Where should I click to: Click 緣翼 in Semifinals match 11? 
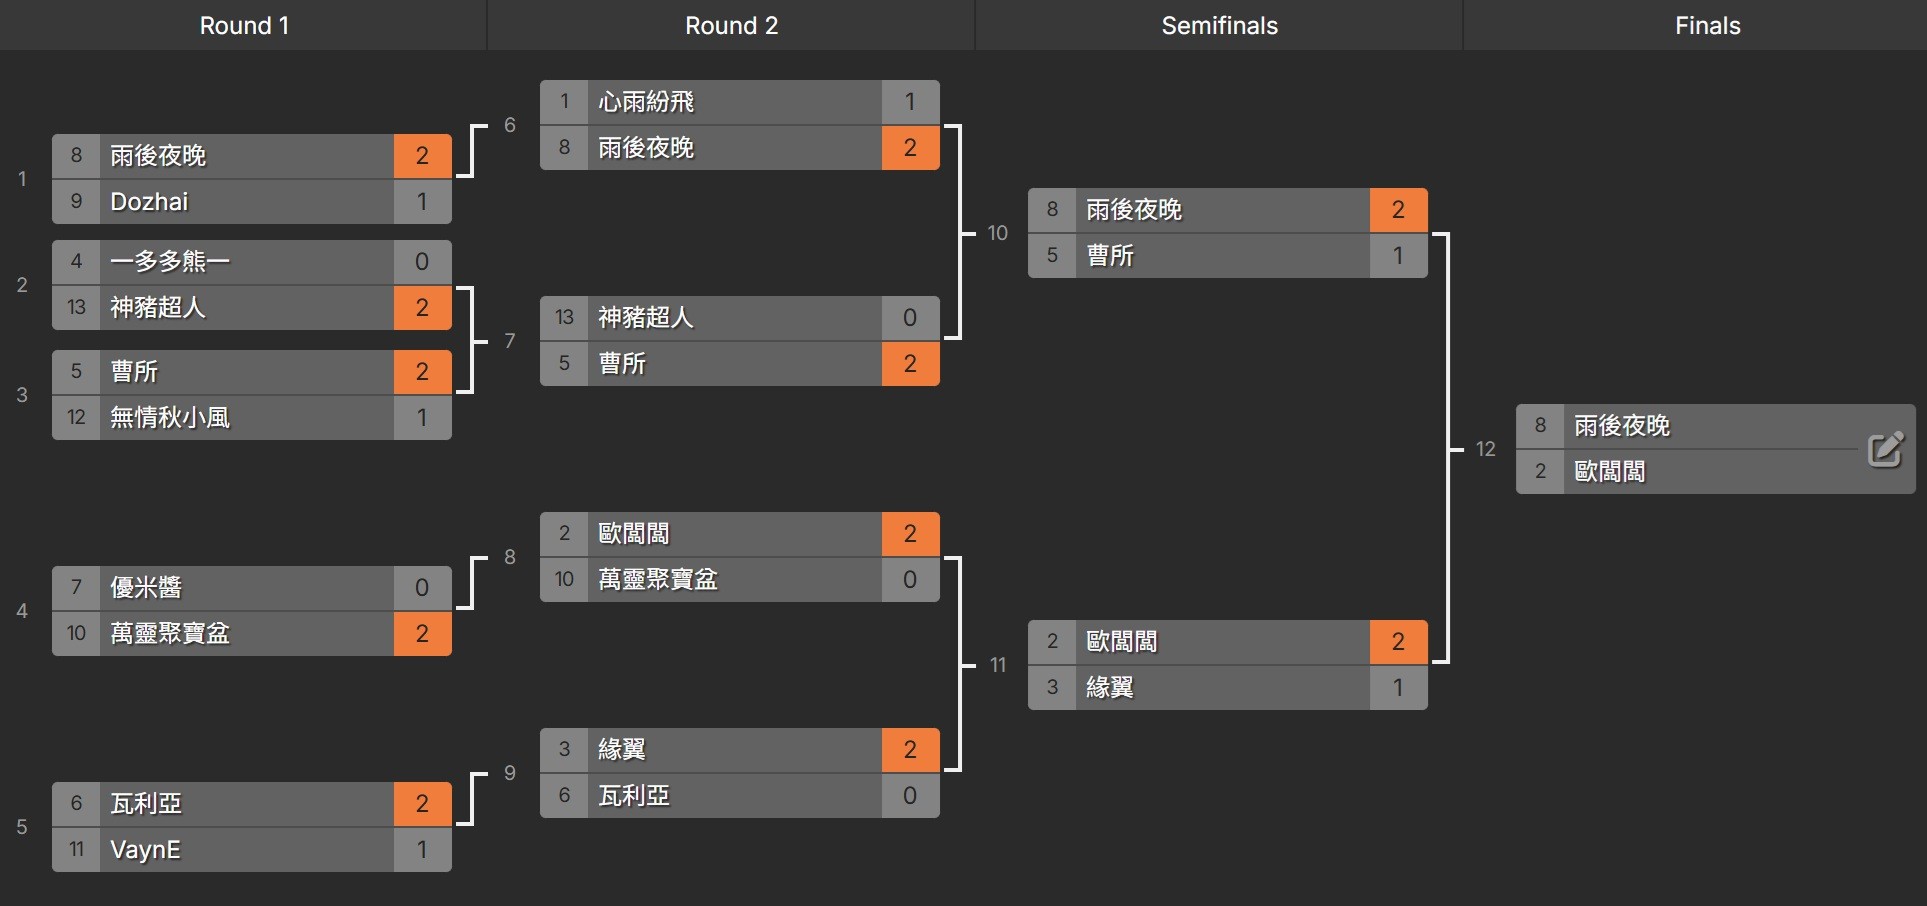tap(1110, 688)
